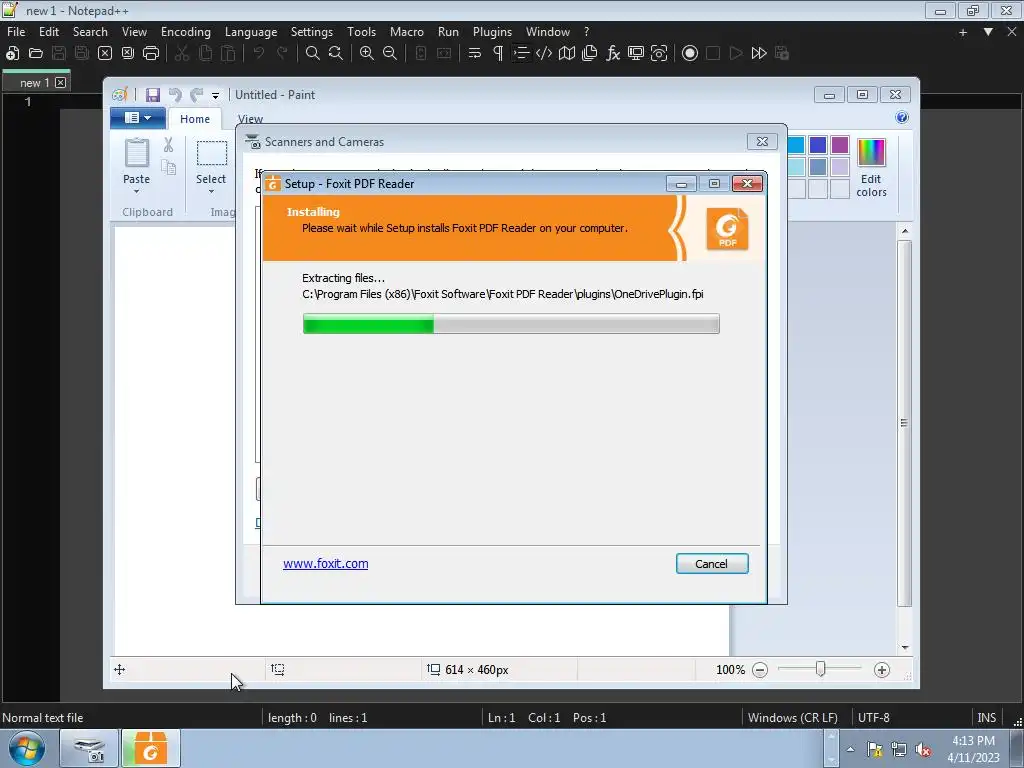The image size is (1024, 768).
Task: Click the muted volume tray icon
Action: coord(923,750)
